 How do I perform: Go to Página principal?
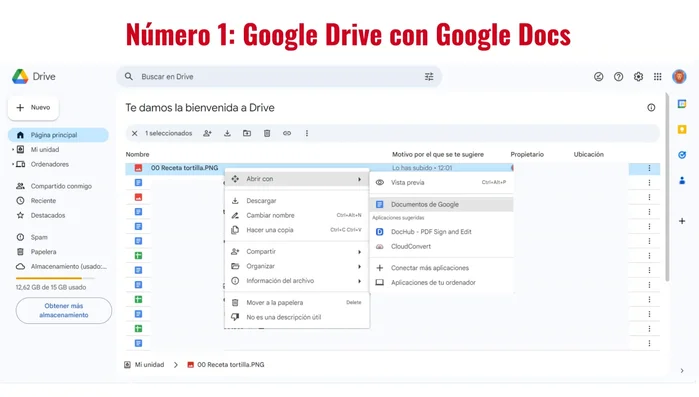58,135
